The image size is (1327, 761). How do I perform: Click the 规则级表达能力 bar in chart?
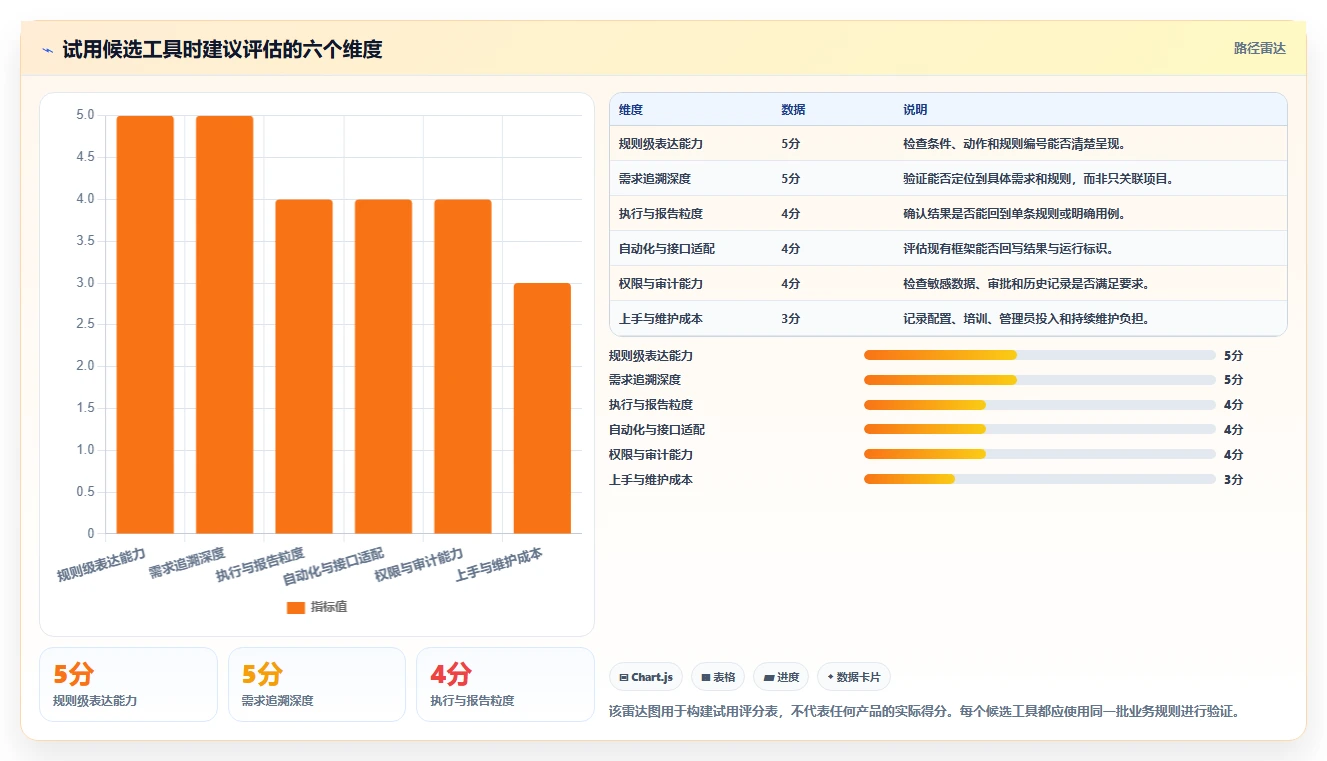(145, 324)
